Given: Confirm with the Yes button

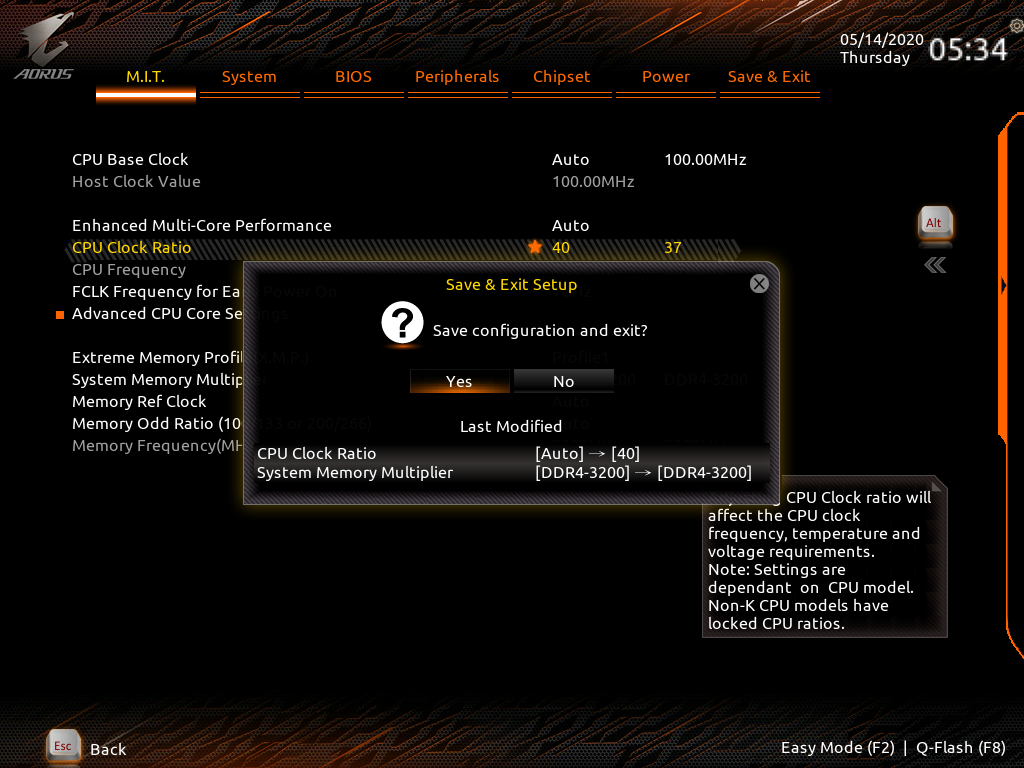Looking at the screenshot, I should (459, 381).
